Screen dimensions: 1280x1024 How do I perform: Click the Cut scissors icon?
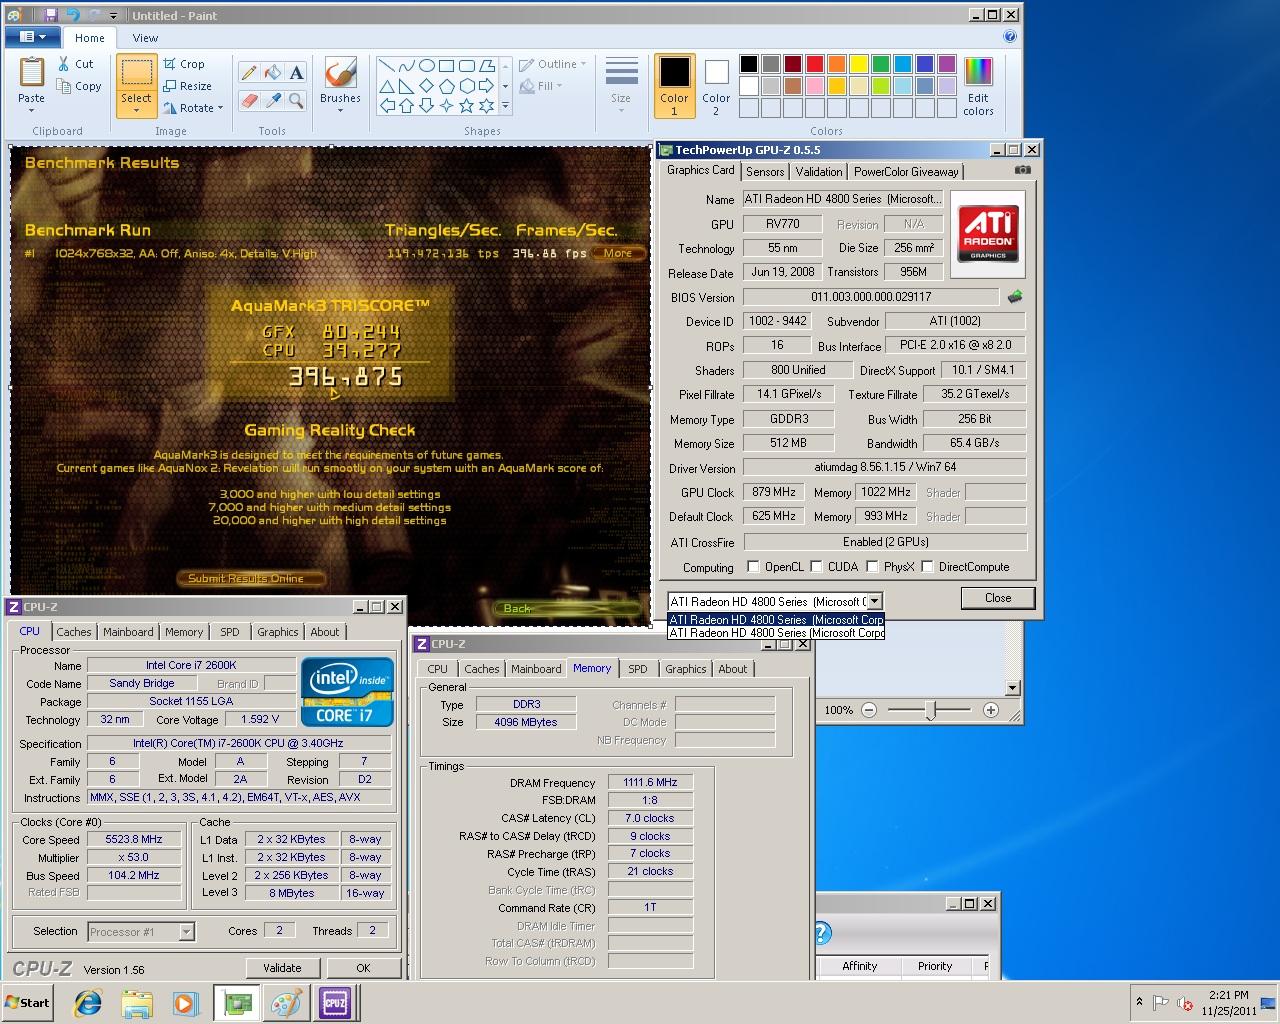click(x=63, y=64)
